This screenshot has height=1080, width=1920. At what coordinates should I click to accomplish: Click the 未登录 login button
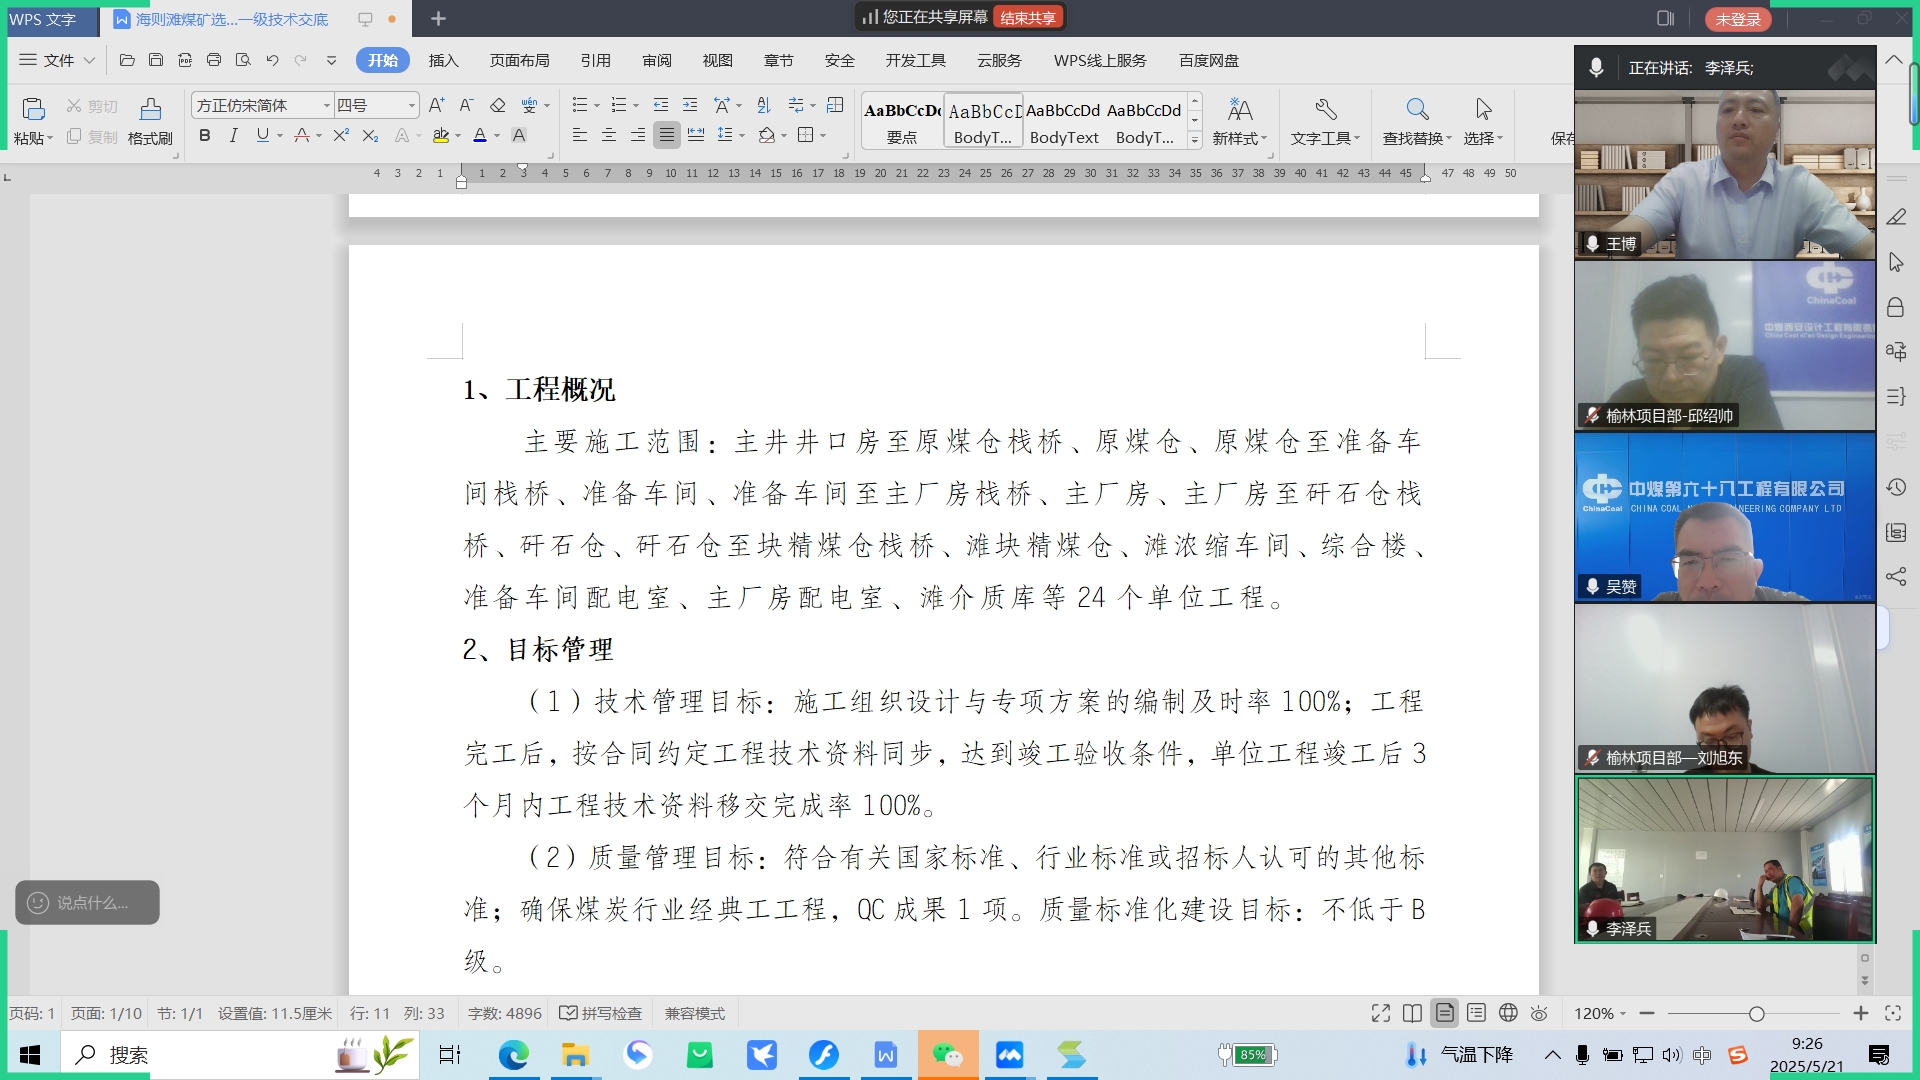click(1738, 19)
